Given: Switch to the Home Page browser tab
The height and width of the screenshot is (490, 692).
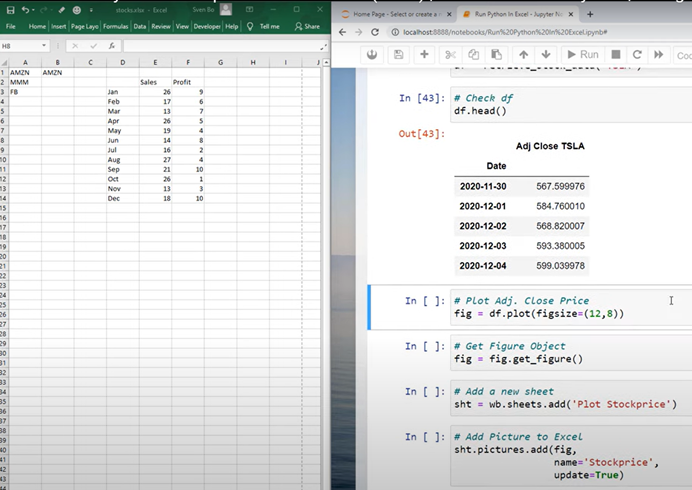Looking at the screenshot, I should (x=394, y=14).
